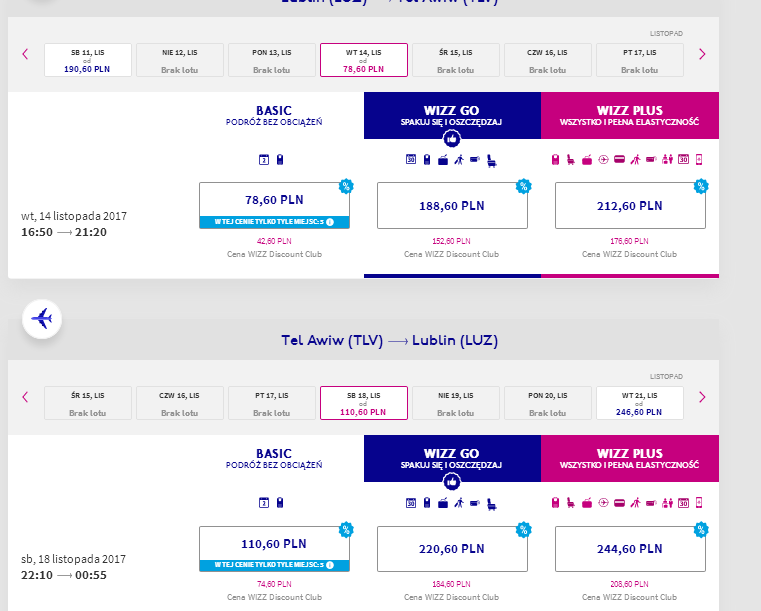Click the percent discount badge on 188,60 PLN fare

pos(524,186)
